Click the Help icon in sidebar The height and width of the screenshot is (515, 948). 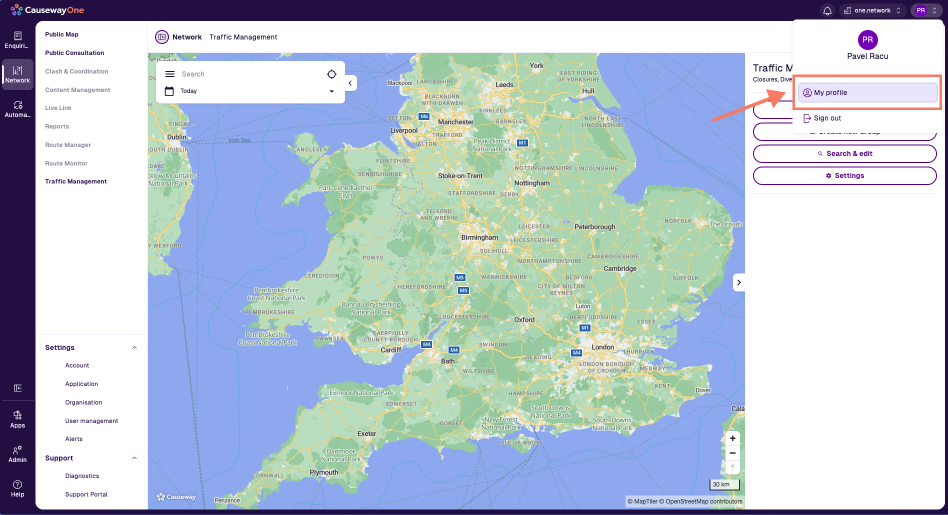point(17,487)
